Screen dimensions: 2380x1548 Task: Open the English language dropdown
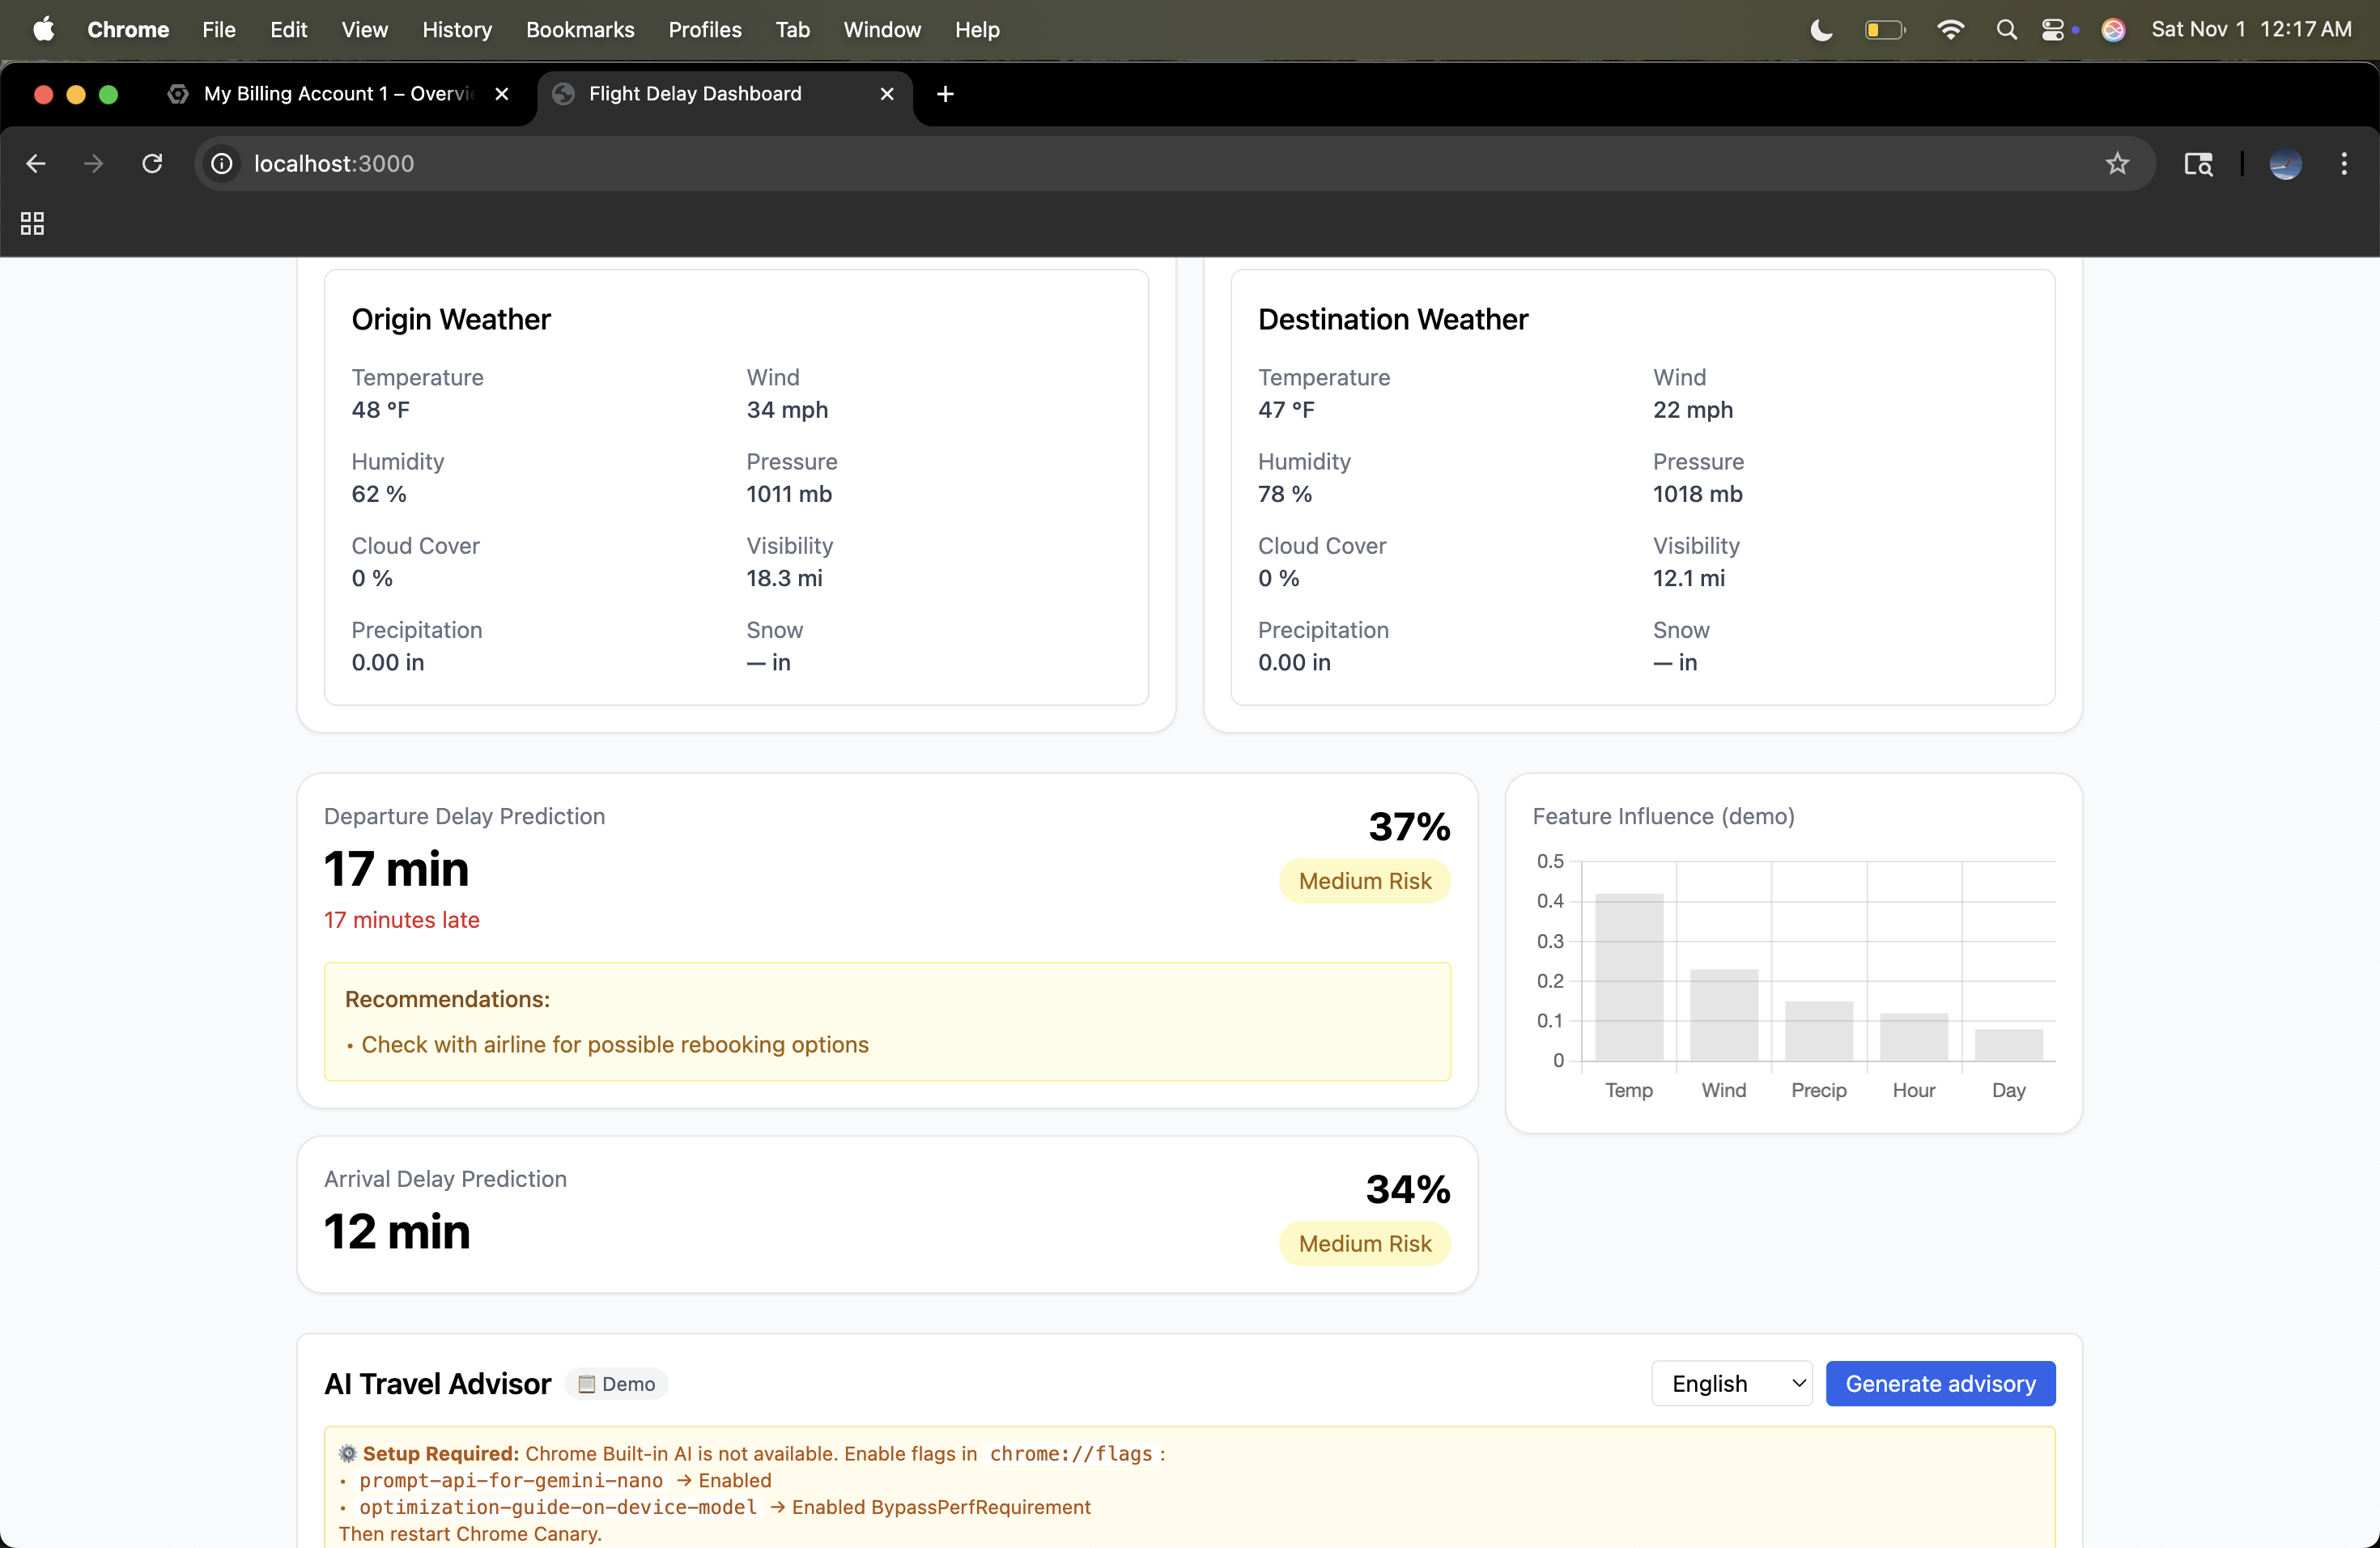pyautogui.click(x=1731, y=1383)
